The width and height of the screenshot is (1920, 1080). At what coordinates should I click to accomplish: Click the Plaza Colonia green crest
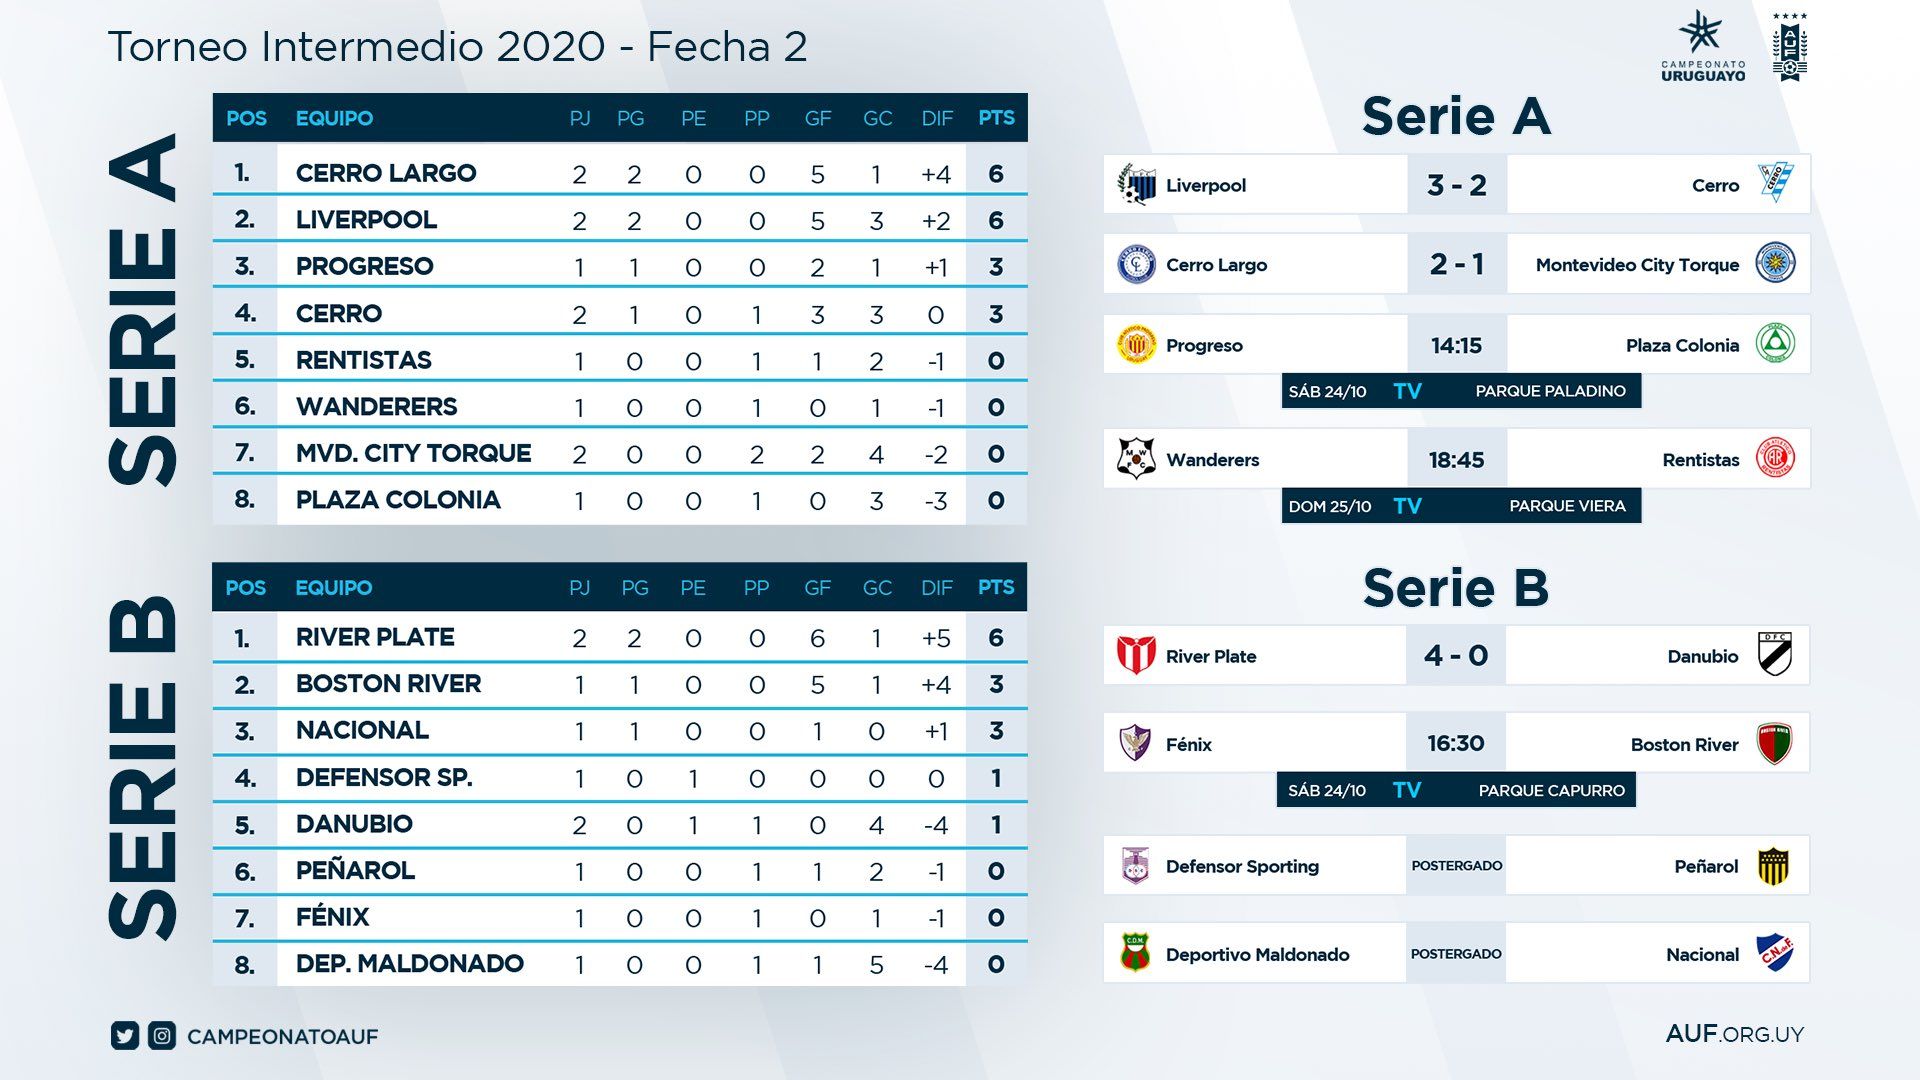[1775, 344]
